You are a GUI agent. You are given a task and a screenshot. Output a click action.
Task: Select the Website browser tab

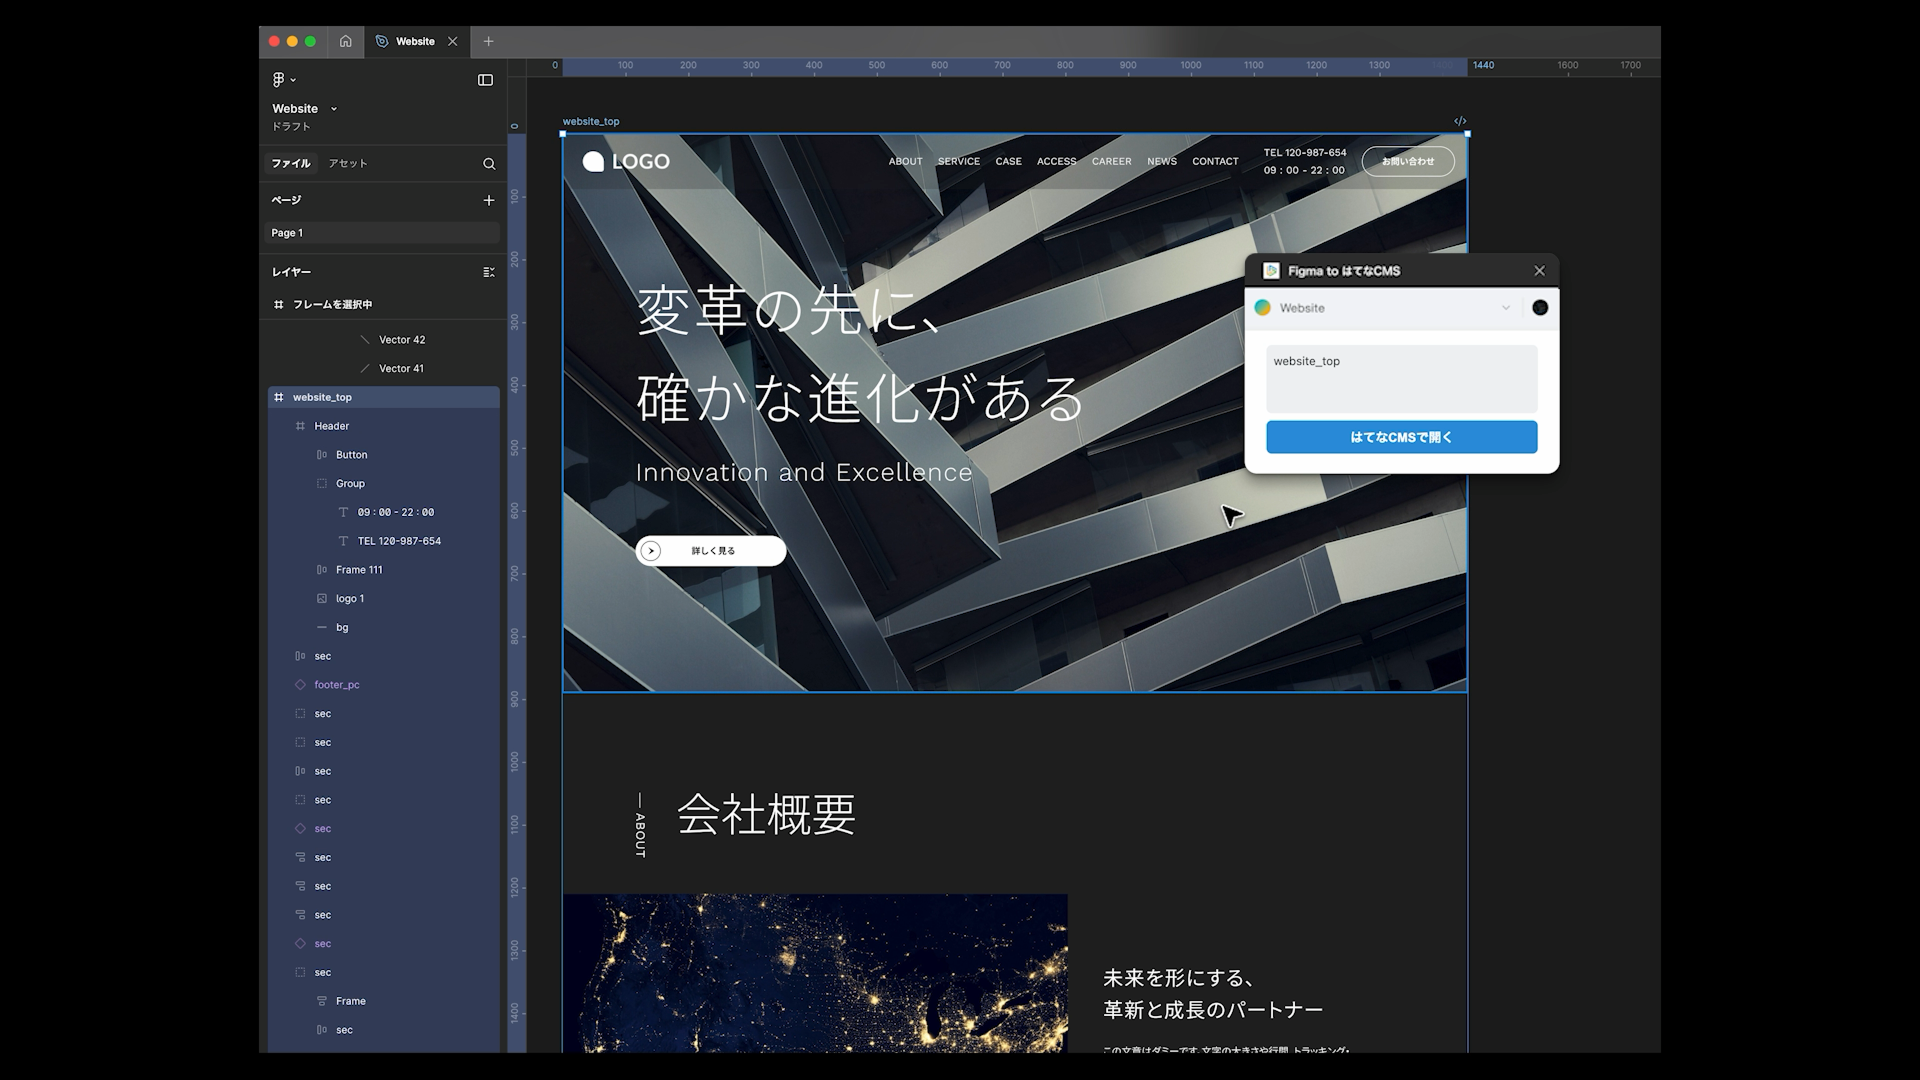click(x=416, y=41)
